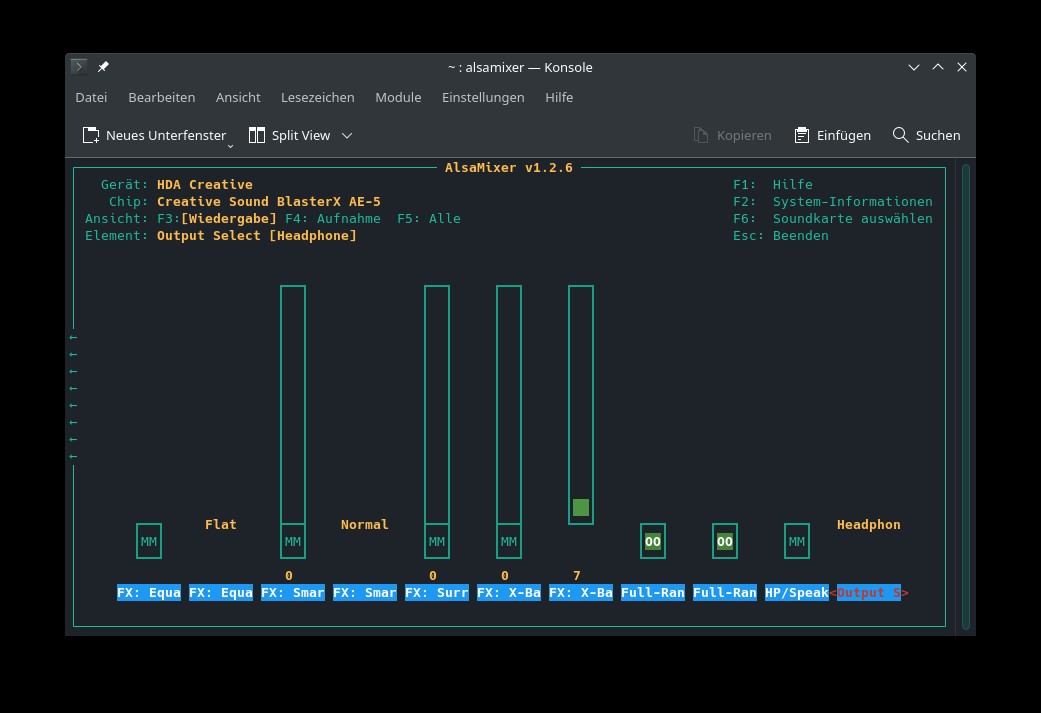1041x713 pixels.
Task: Click the F2: System-Informationen text
Action: click(833, 201)
